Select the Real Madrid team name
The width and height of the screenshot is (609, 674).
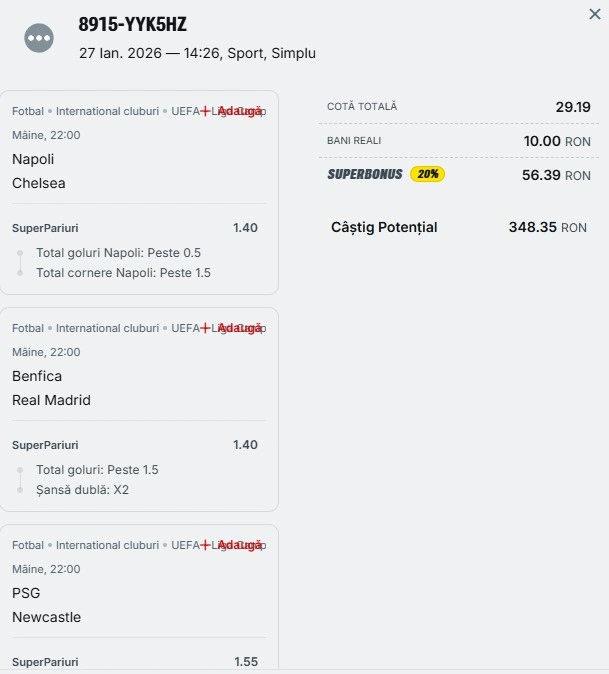coord(51,400)
